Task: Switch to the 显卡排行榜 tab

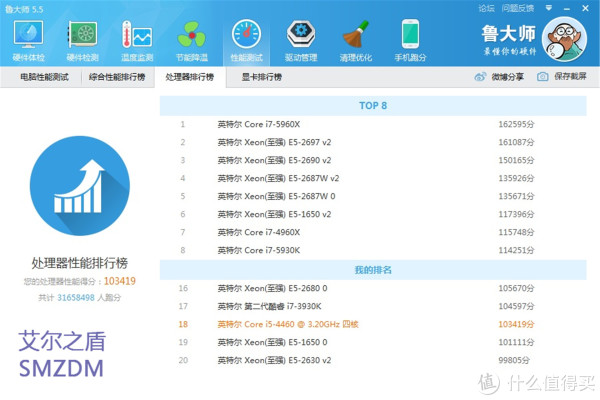Action: 262,77
